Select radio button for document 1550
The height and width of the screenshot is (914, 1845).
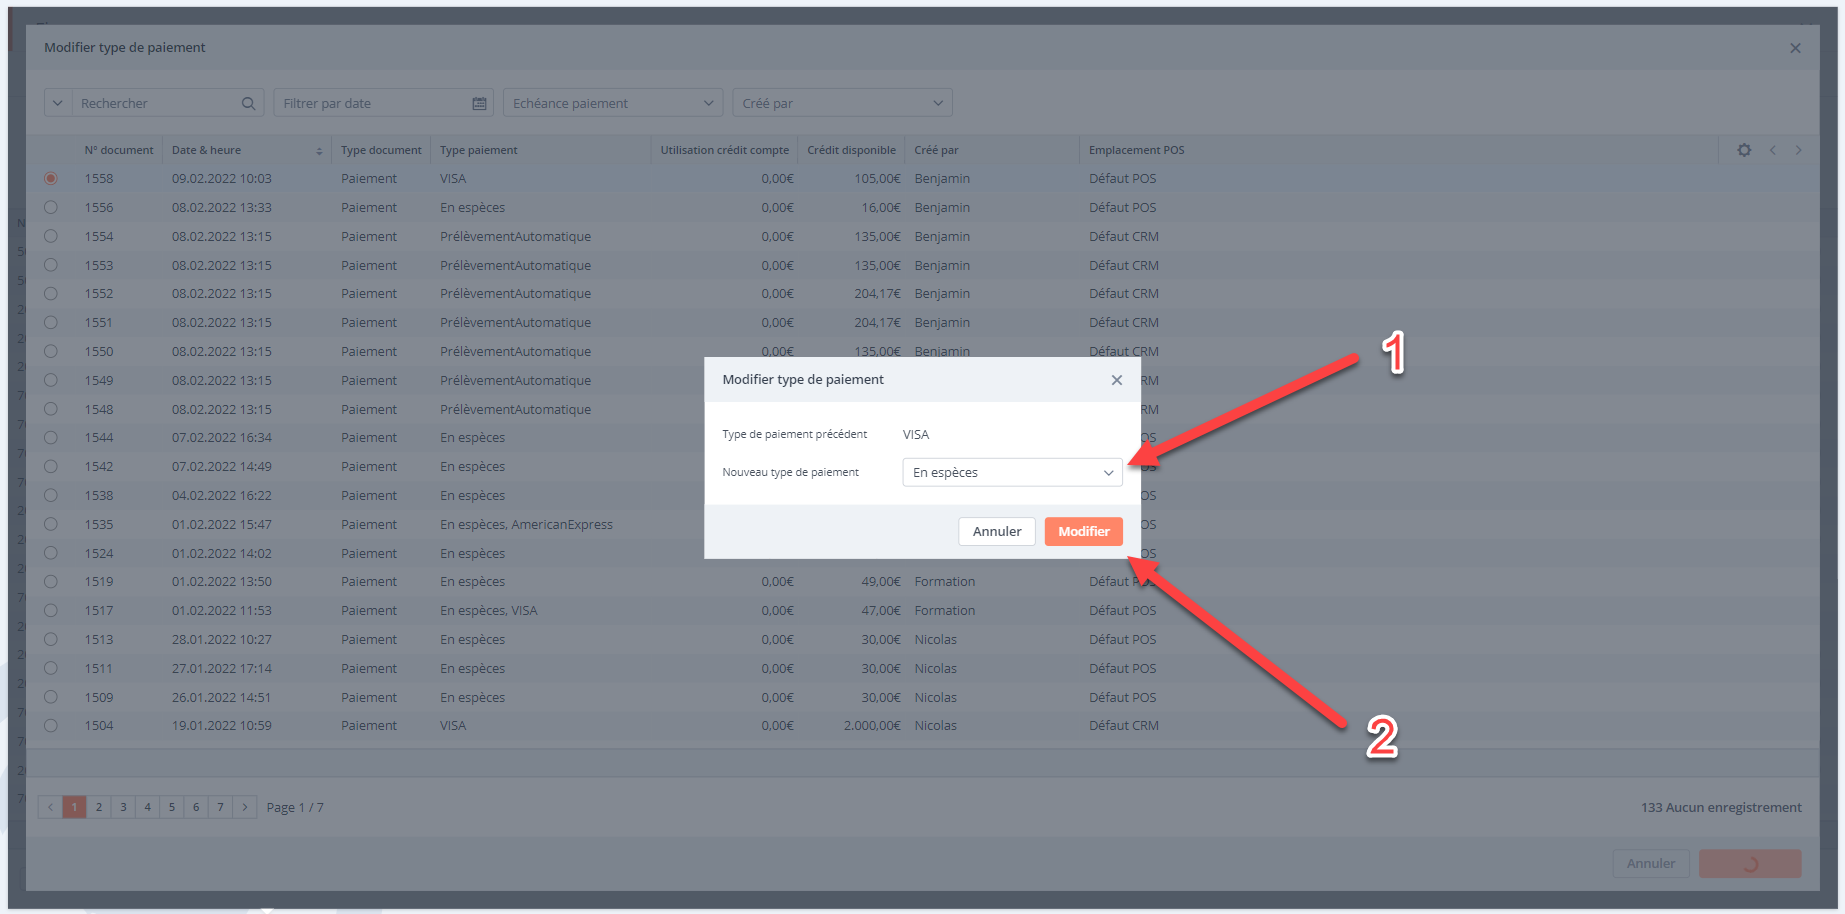coord(51,351)
